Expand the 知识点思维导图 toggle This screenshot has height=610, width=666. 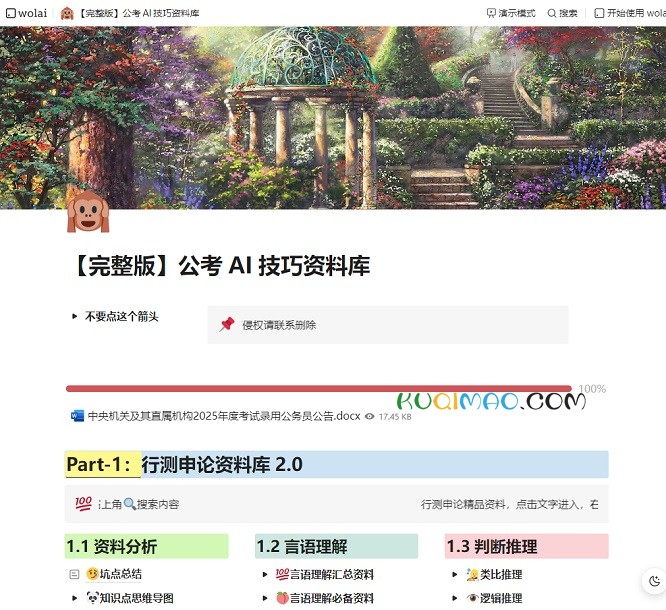(74, 599)
